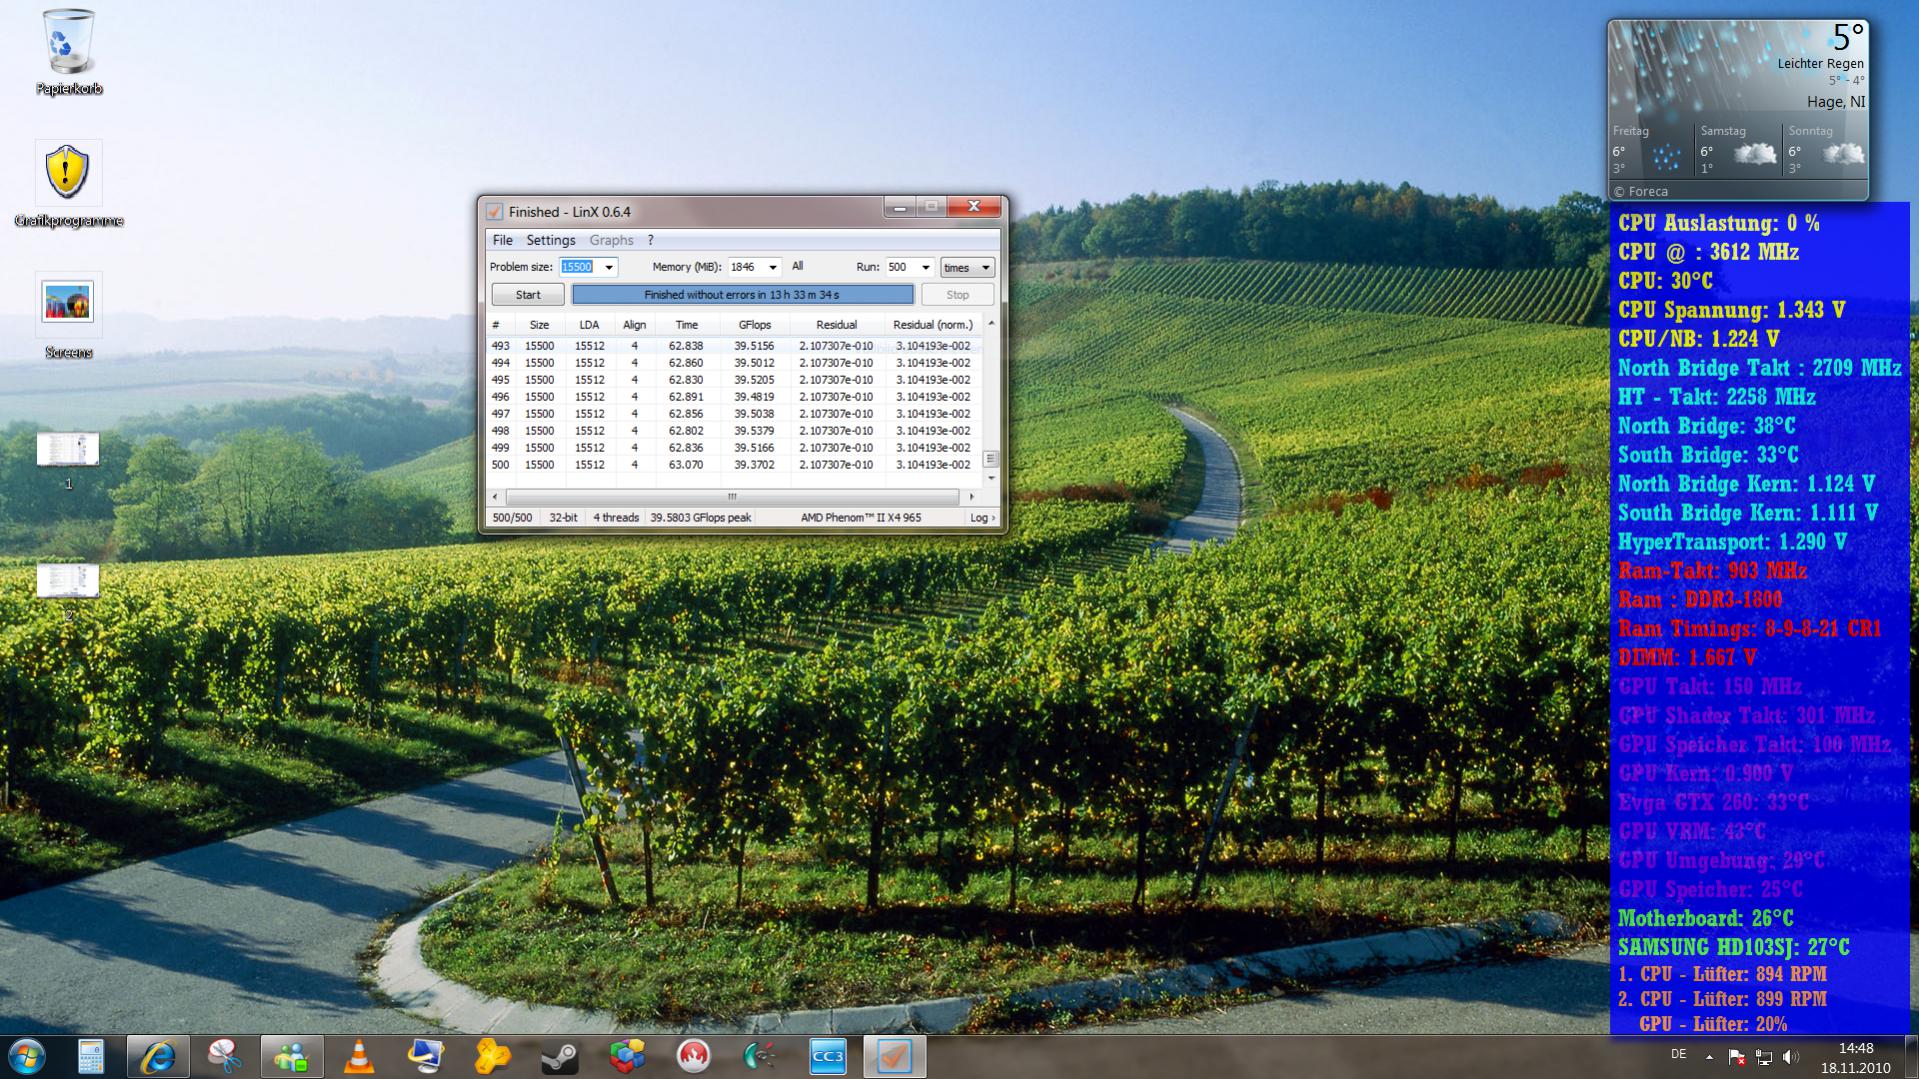Switch to the LinX taskbar button
The image size is (1919, 1079).
pyautogui.click(x=894, y=1057)
